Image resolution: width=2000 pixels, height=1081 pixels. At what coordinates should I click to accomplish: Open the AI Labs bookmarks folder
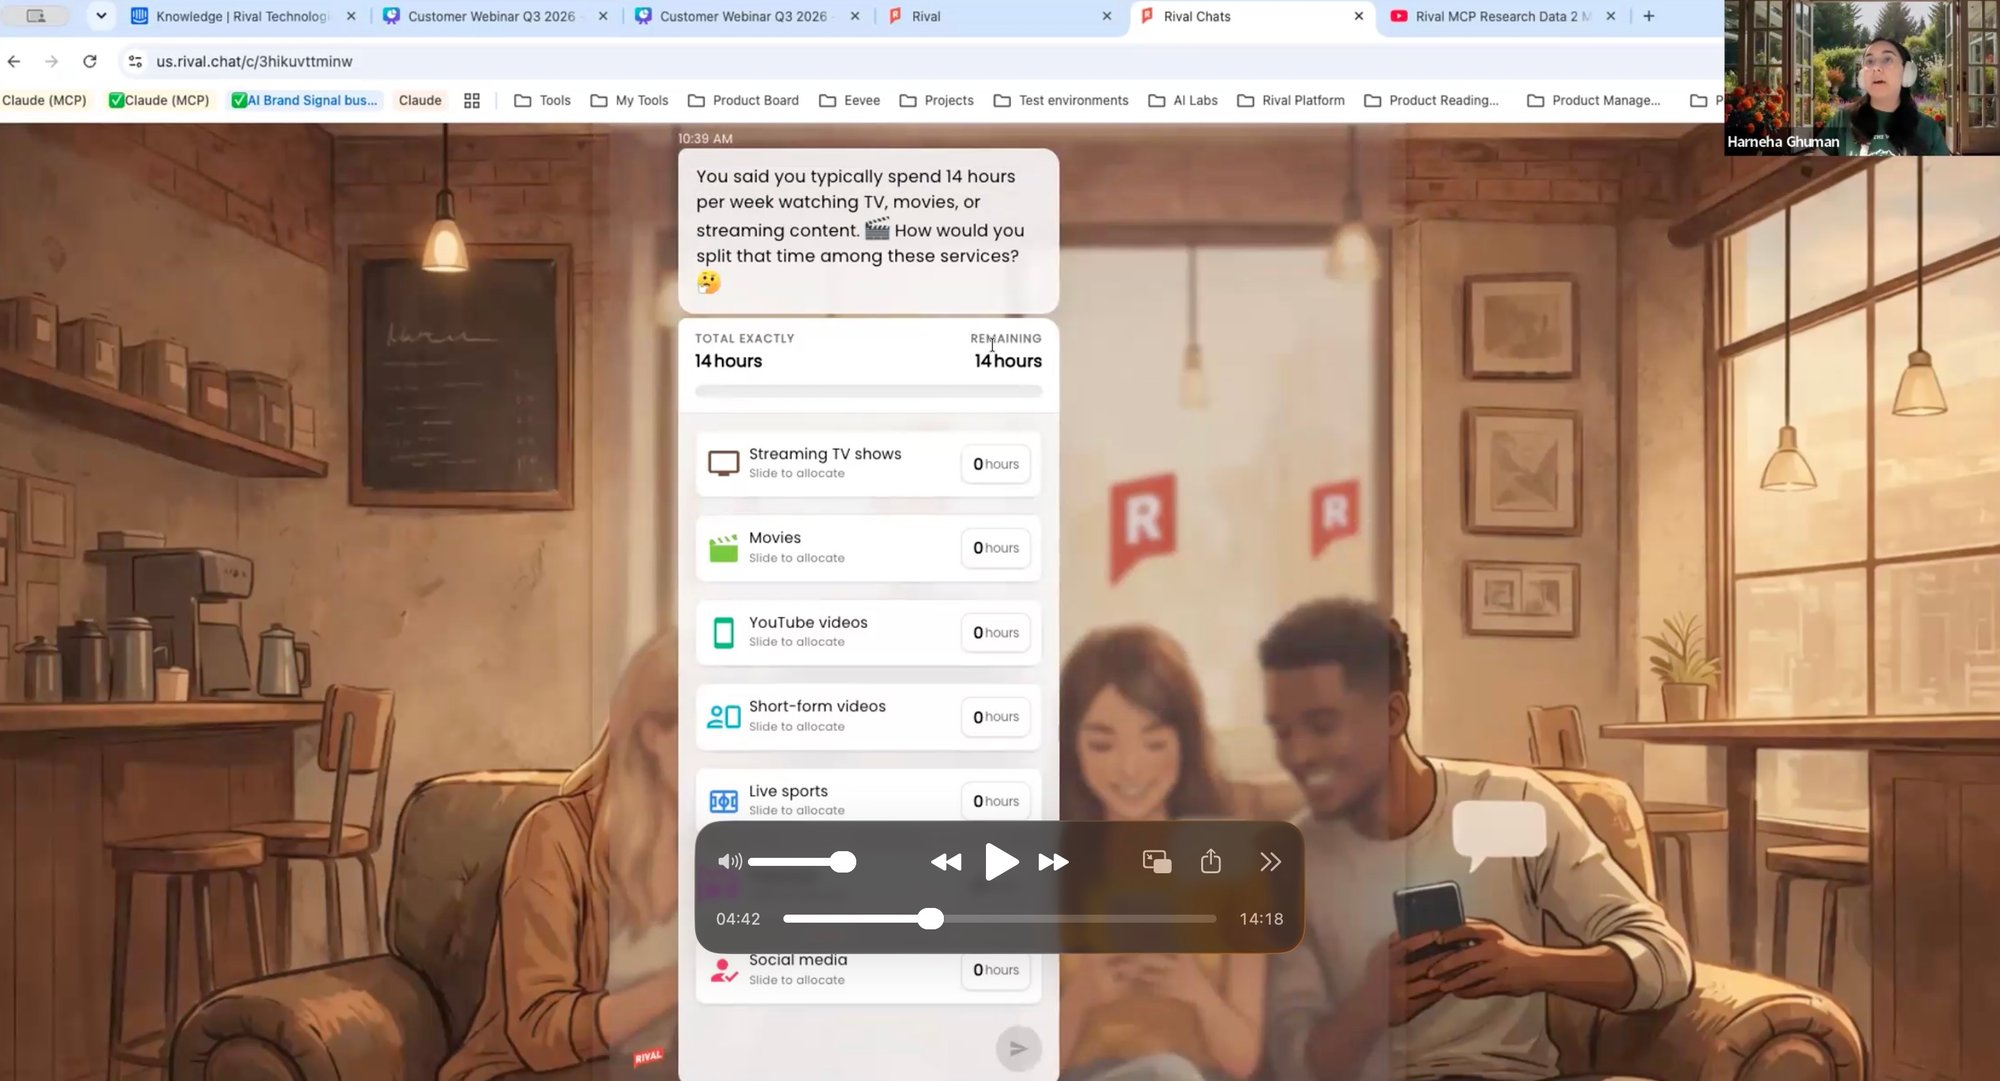pos(1183,100)
